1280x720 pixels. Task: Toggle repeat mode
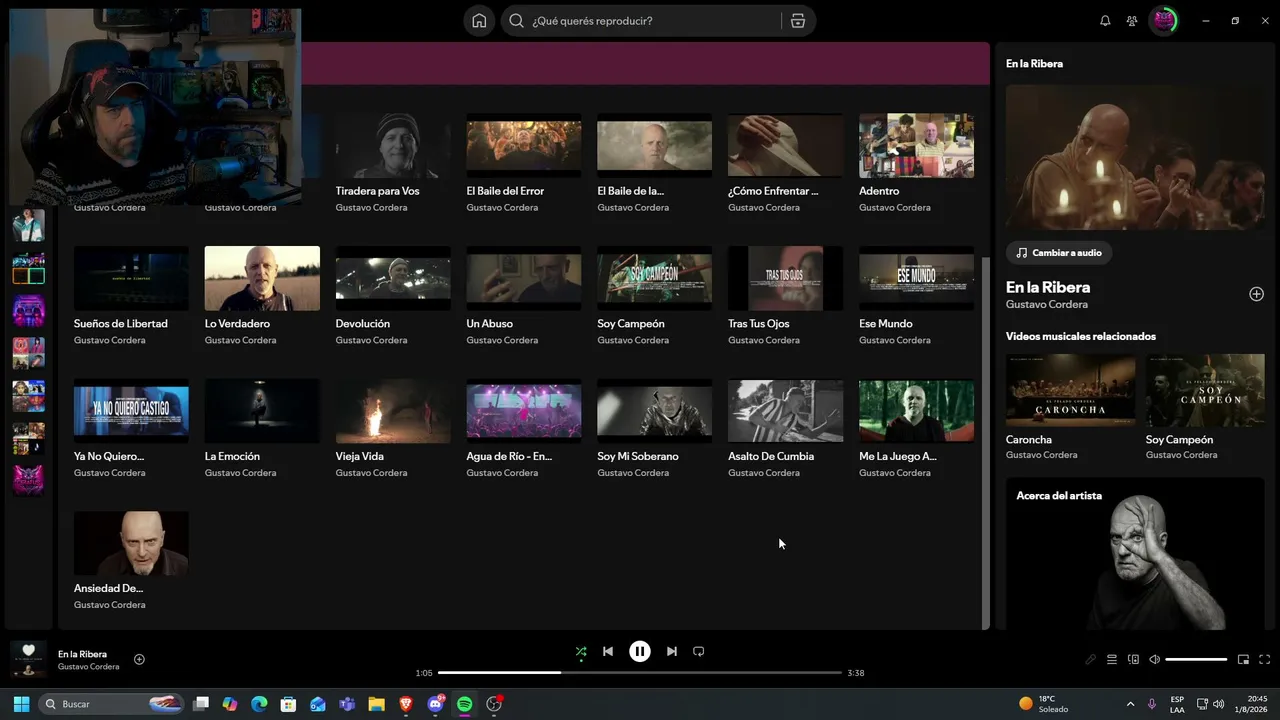click(x=699, y=652)
